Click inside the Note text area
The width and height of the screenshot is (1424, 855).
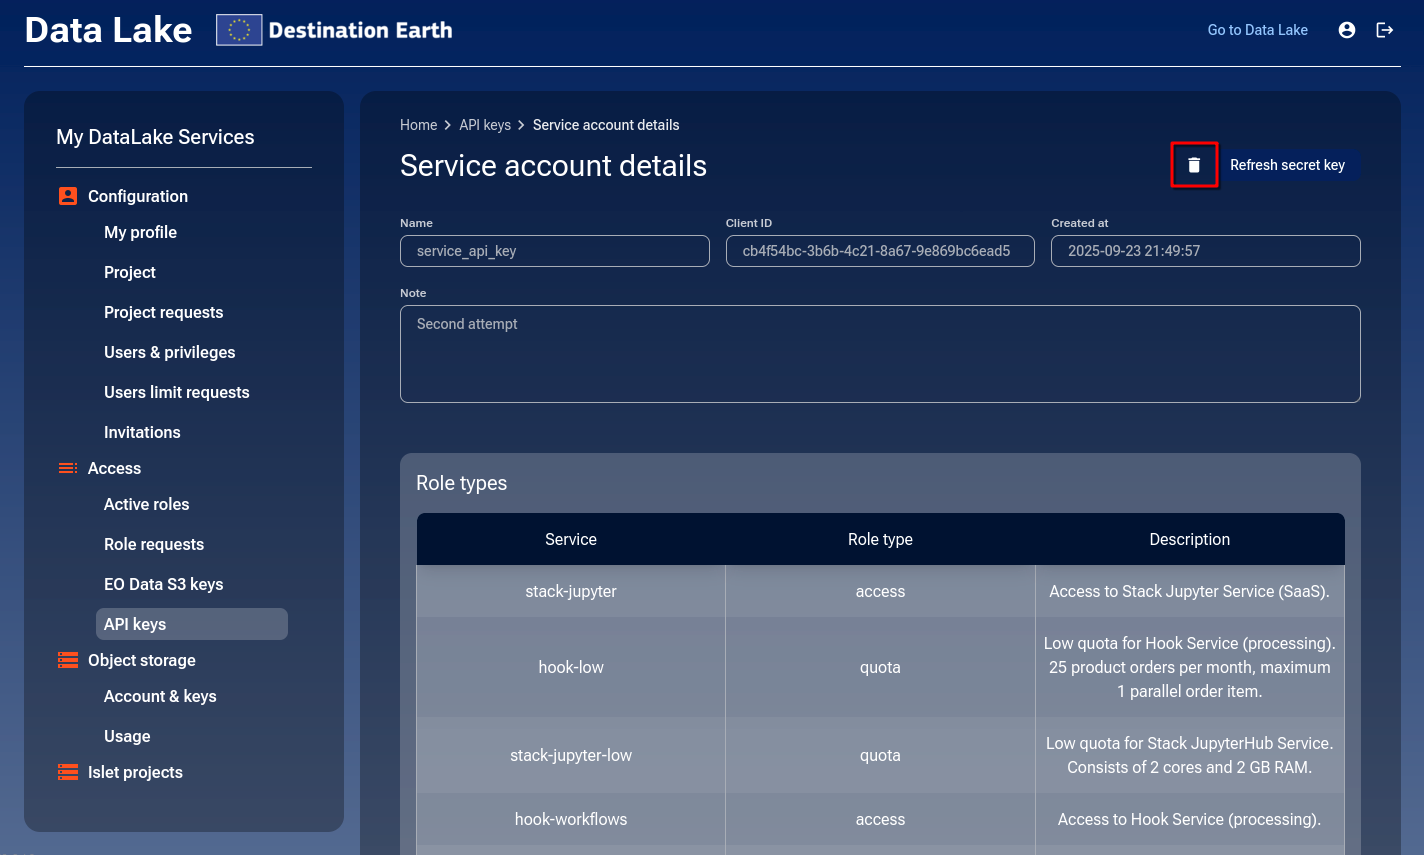tap(880, 353)
